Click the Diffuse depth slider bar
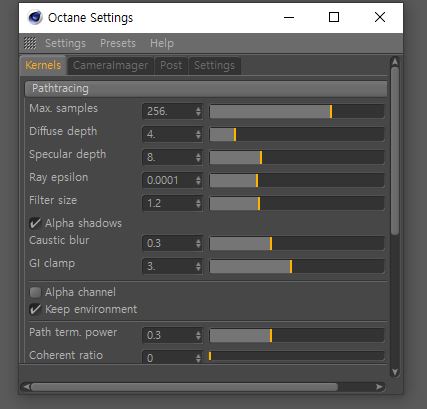This screenshot has width=427, height=409. point(297,134)
